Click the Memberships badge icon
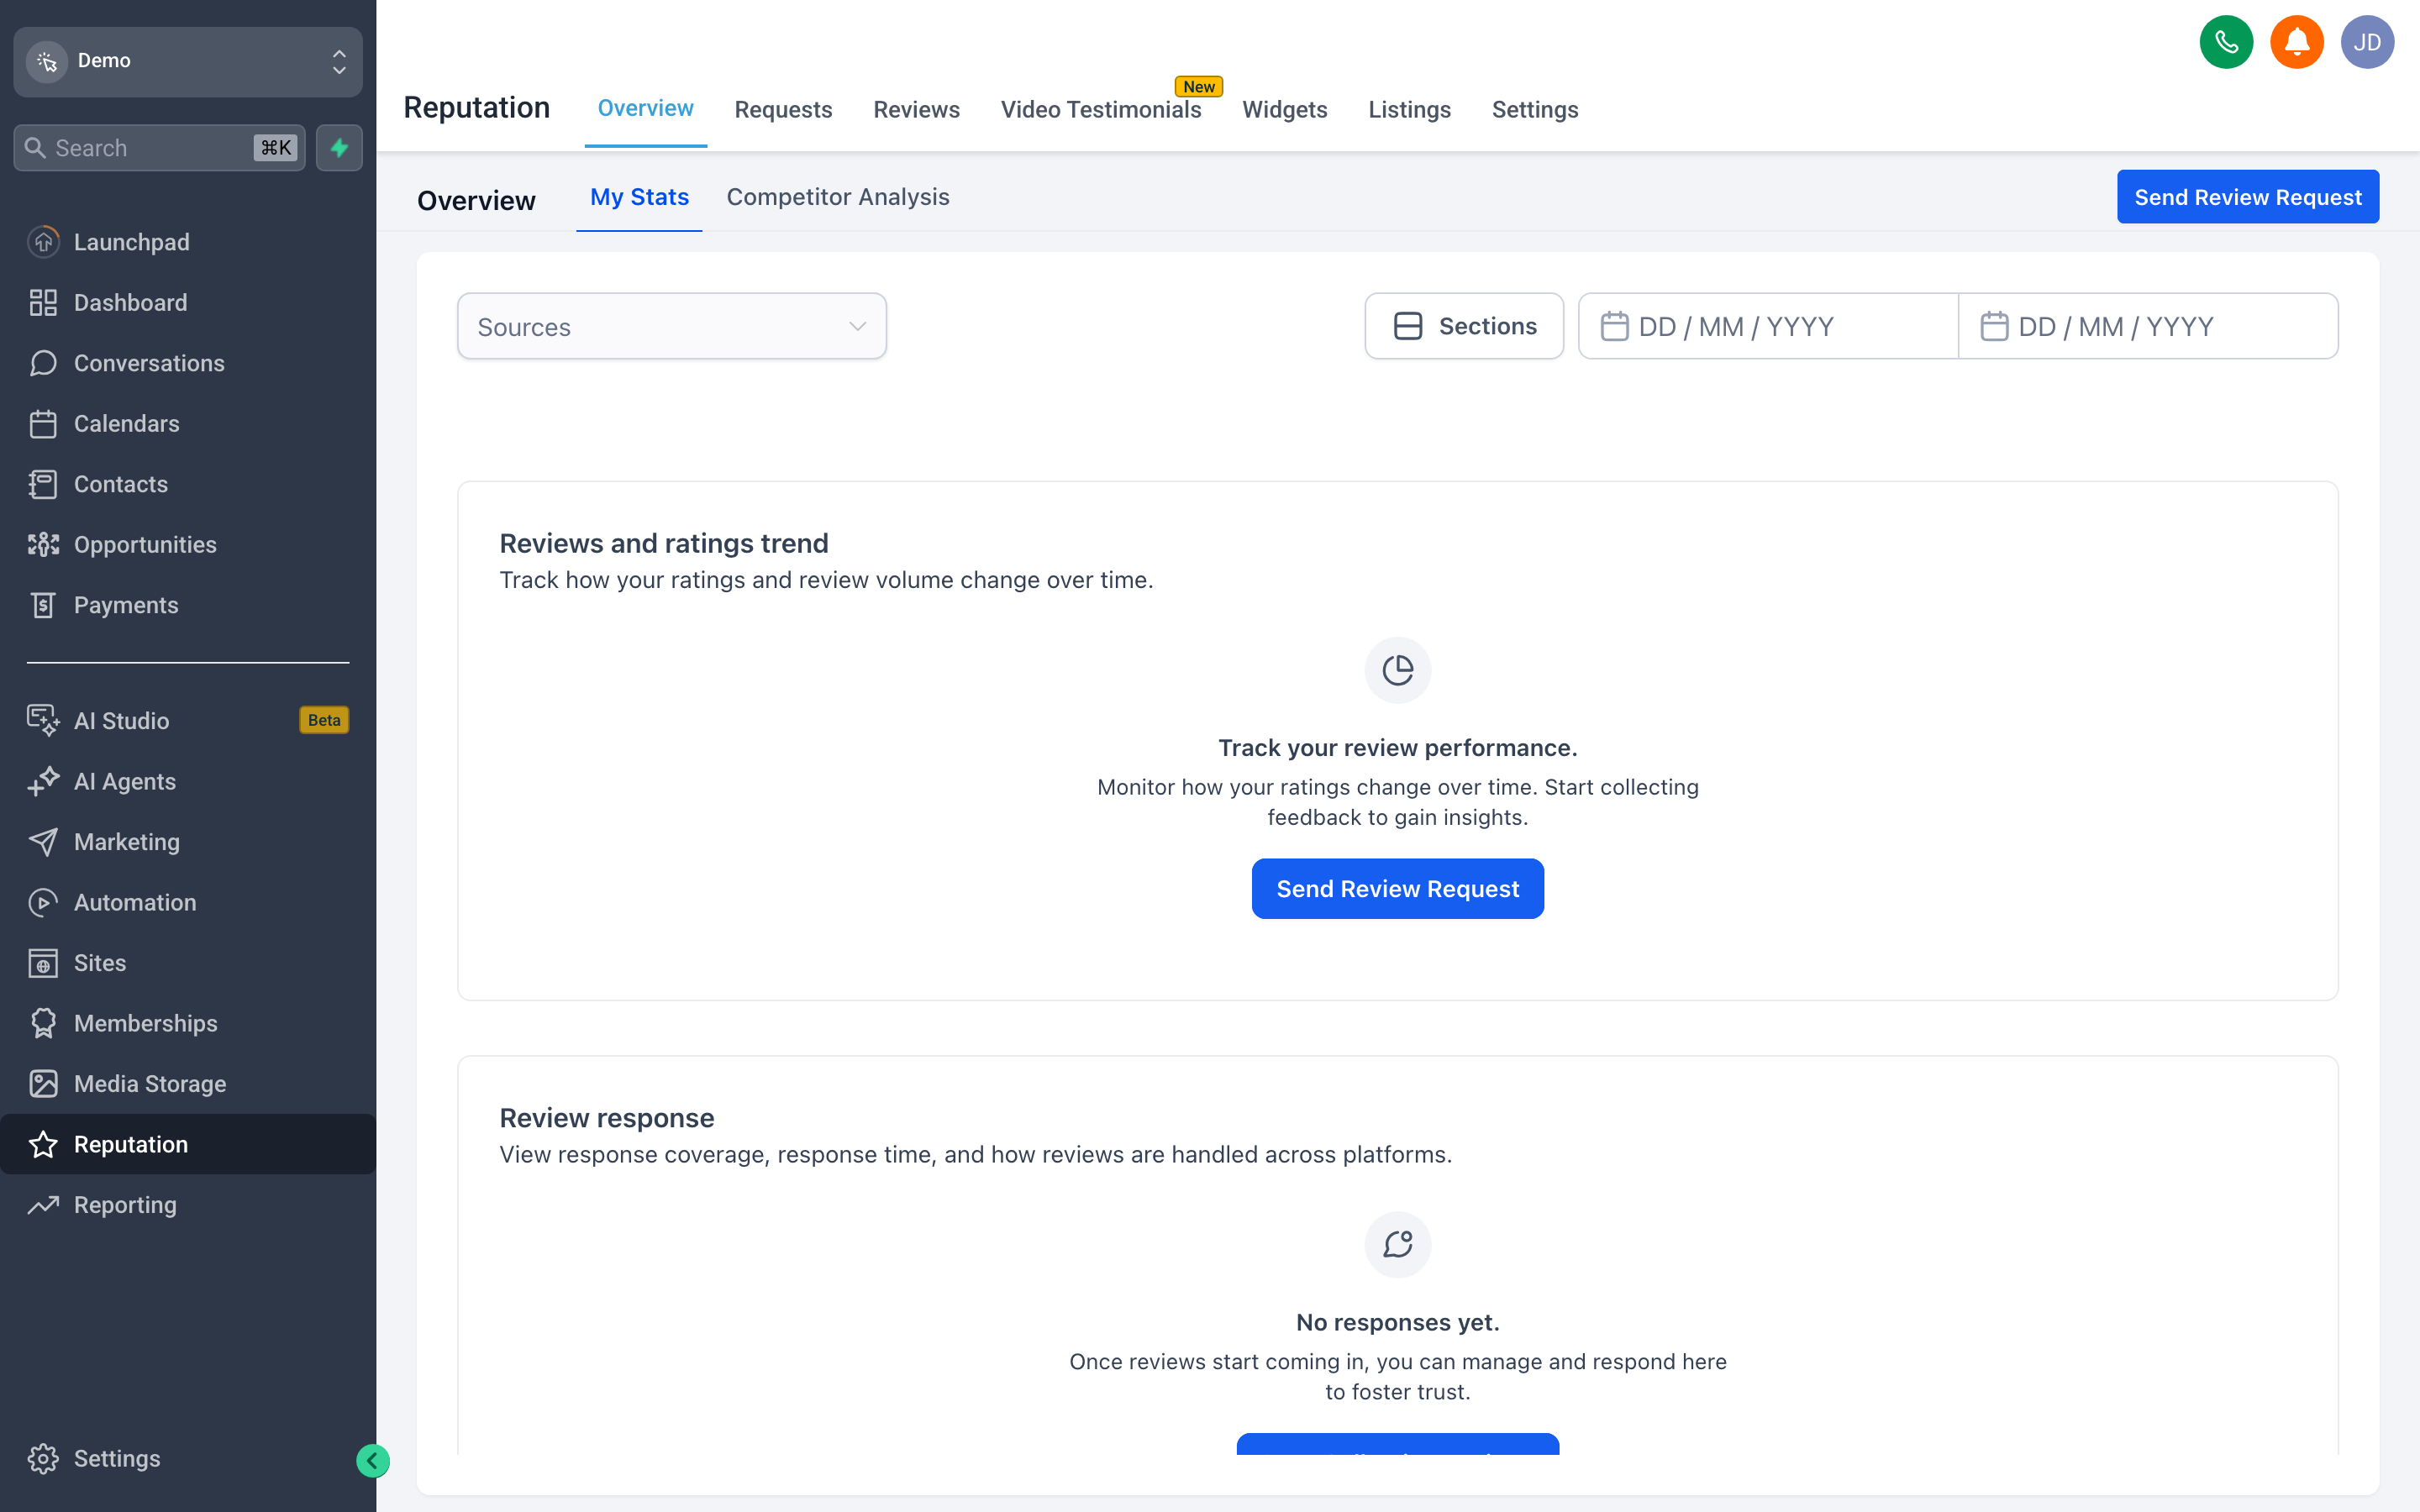This screenshot has width=2420, height=1512. point(43,1023)
